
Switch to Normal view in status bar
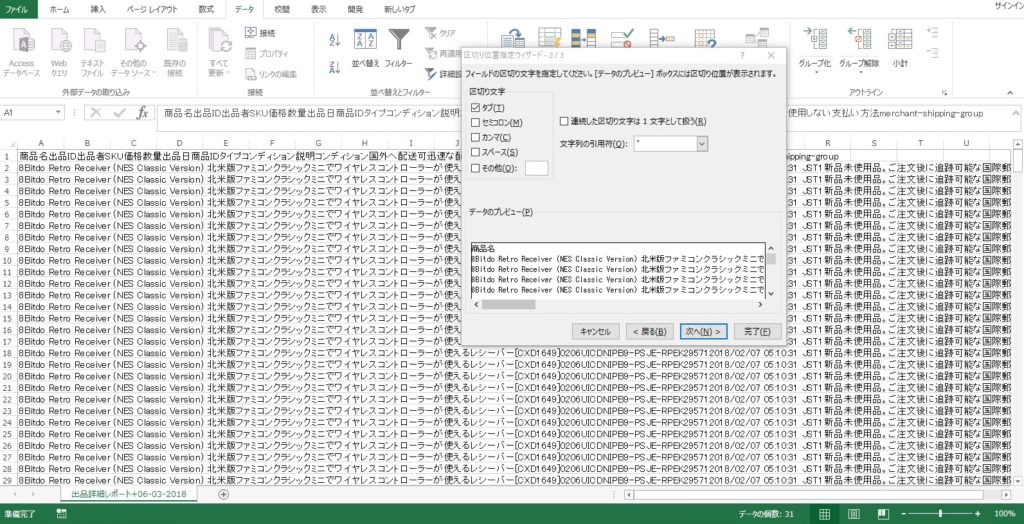pyautogui.click(x=825, y=514)
